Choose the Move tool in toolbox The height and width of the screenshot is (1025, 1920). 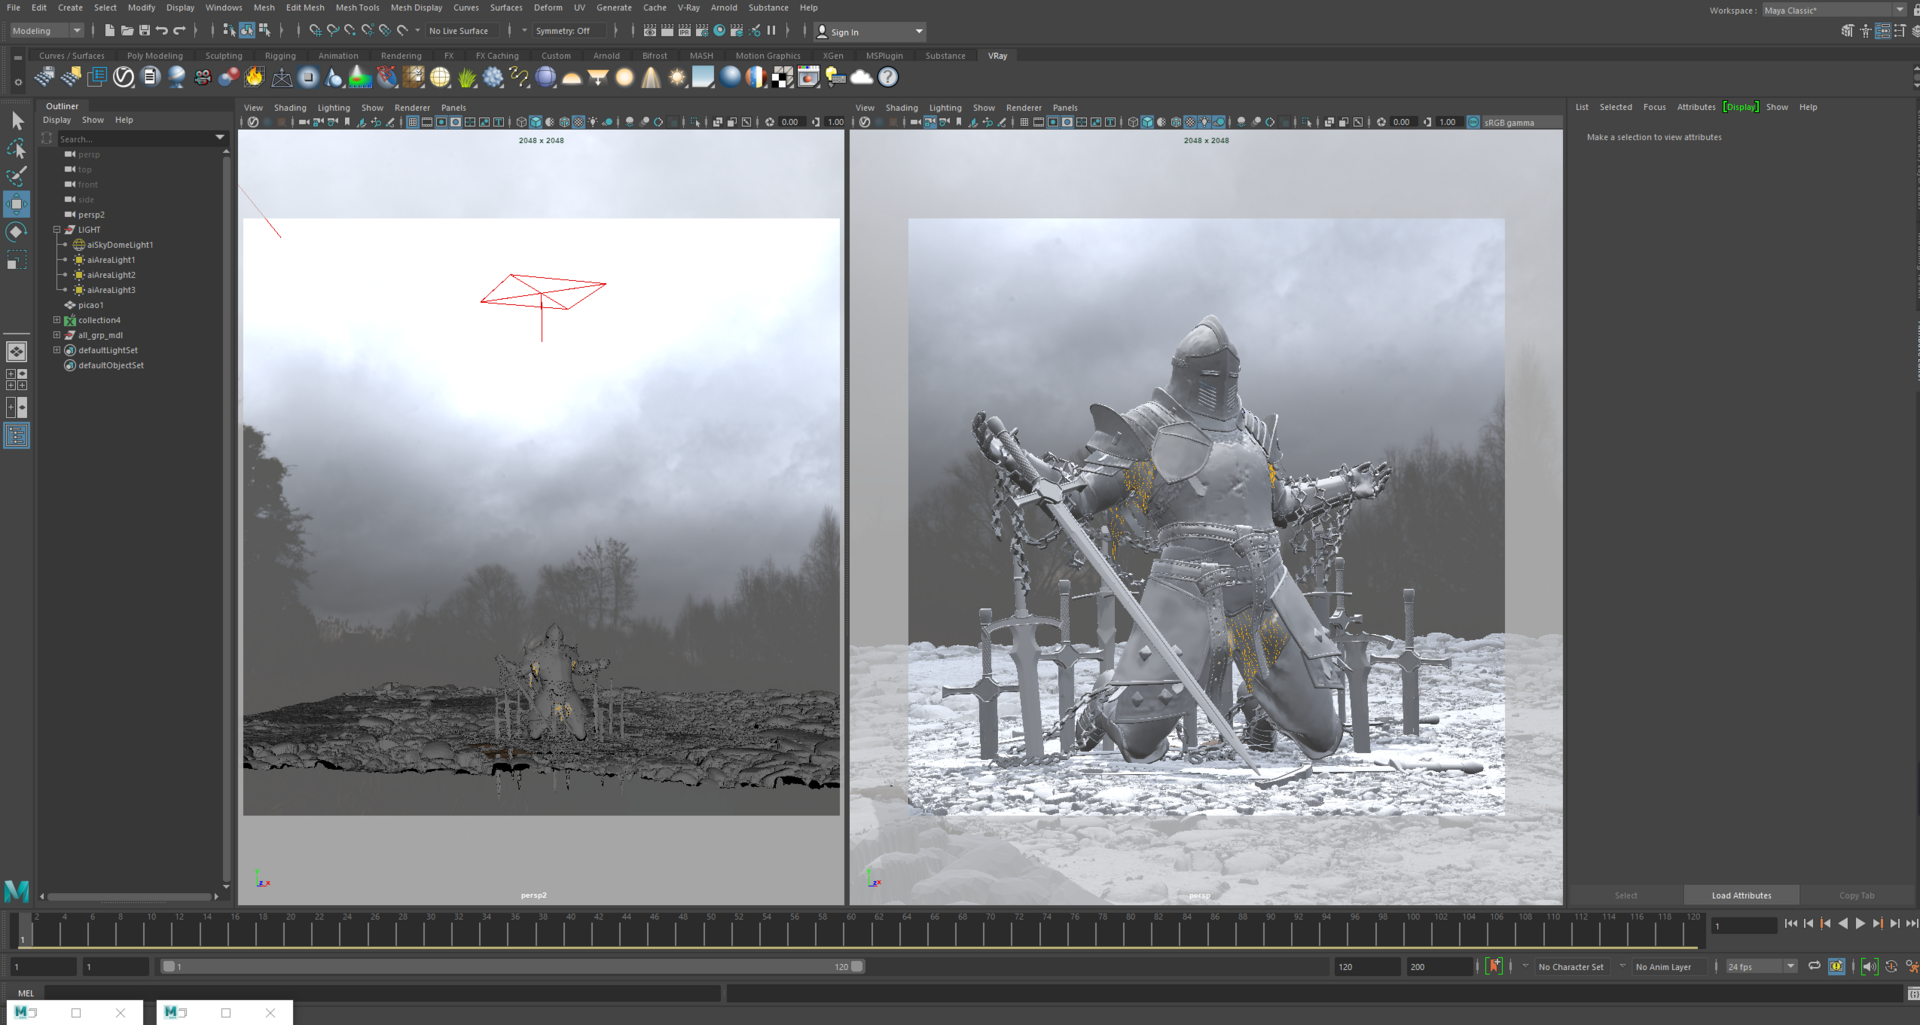pos(17,204)
